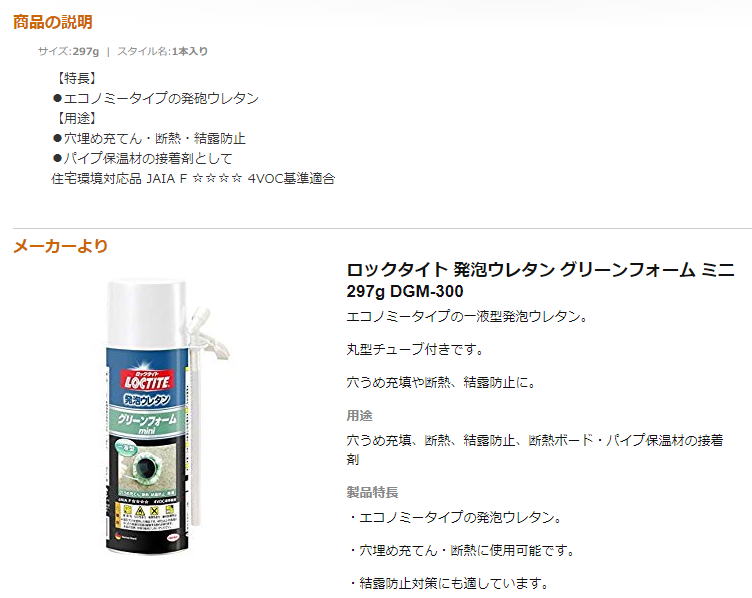Viewport: 752px width, 598px height.
Task: Click the 発泡ウレタン blue band on the can
Action: tap(146, 399)
